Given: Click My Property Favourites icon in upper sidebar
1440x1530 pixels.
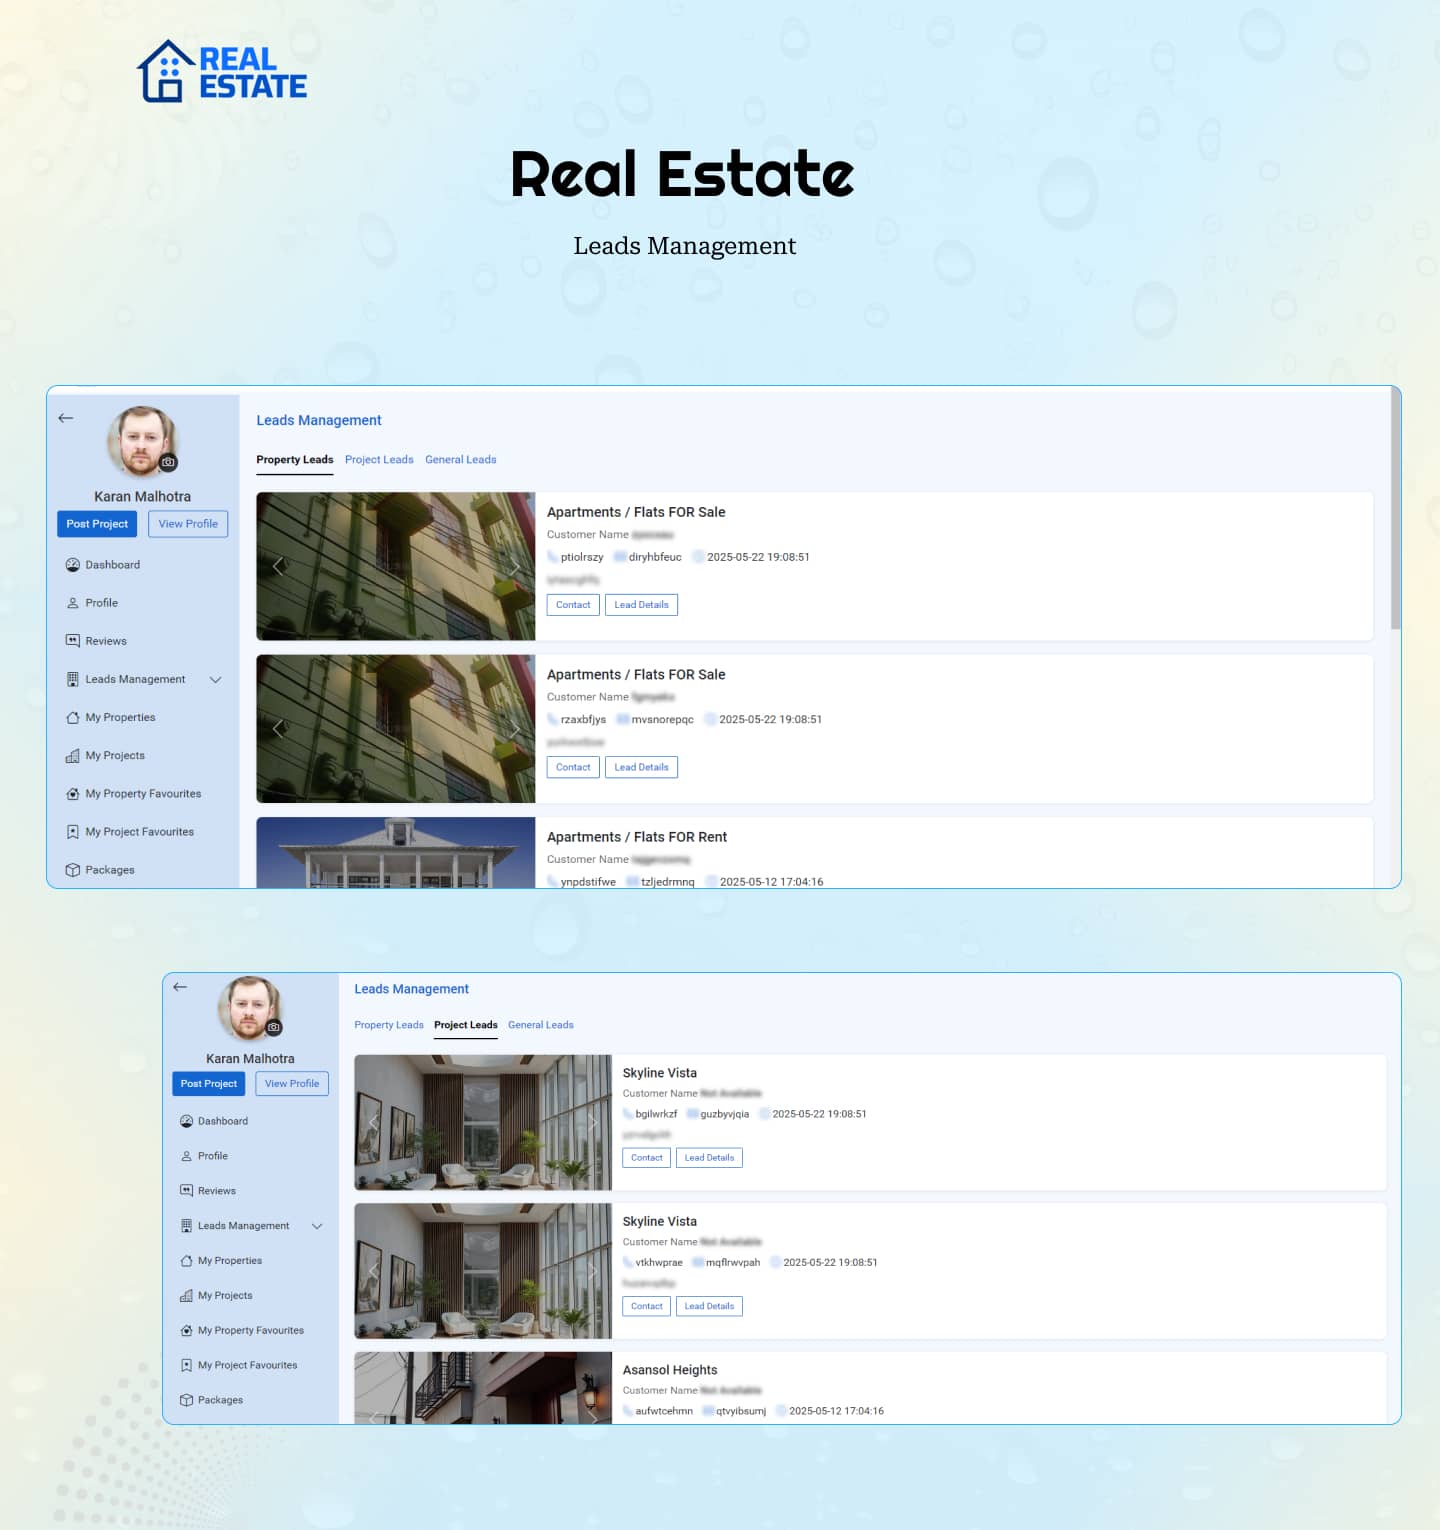Looking at the screenshot, I should [x=73, y=794].
